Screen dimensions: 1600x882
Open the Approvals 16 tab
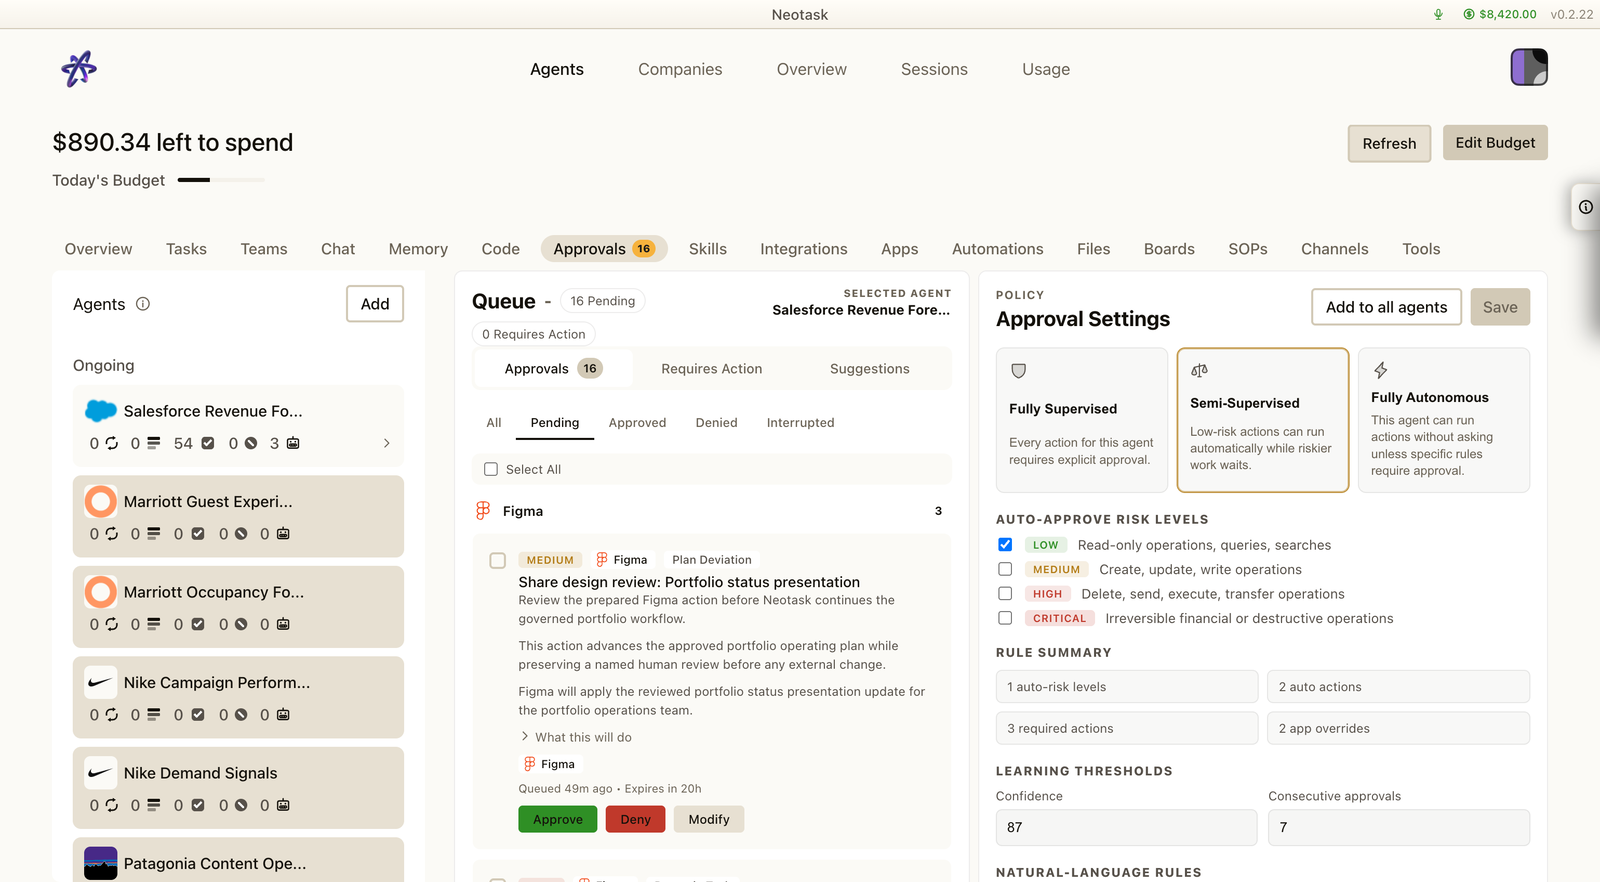(x=604, y=249)
